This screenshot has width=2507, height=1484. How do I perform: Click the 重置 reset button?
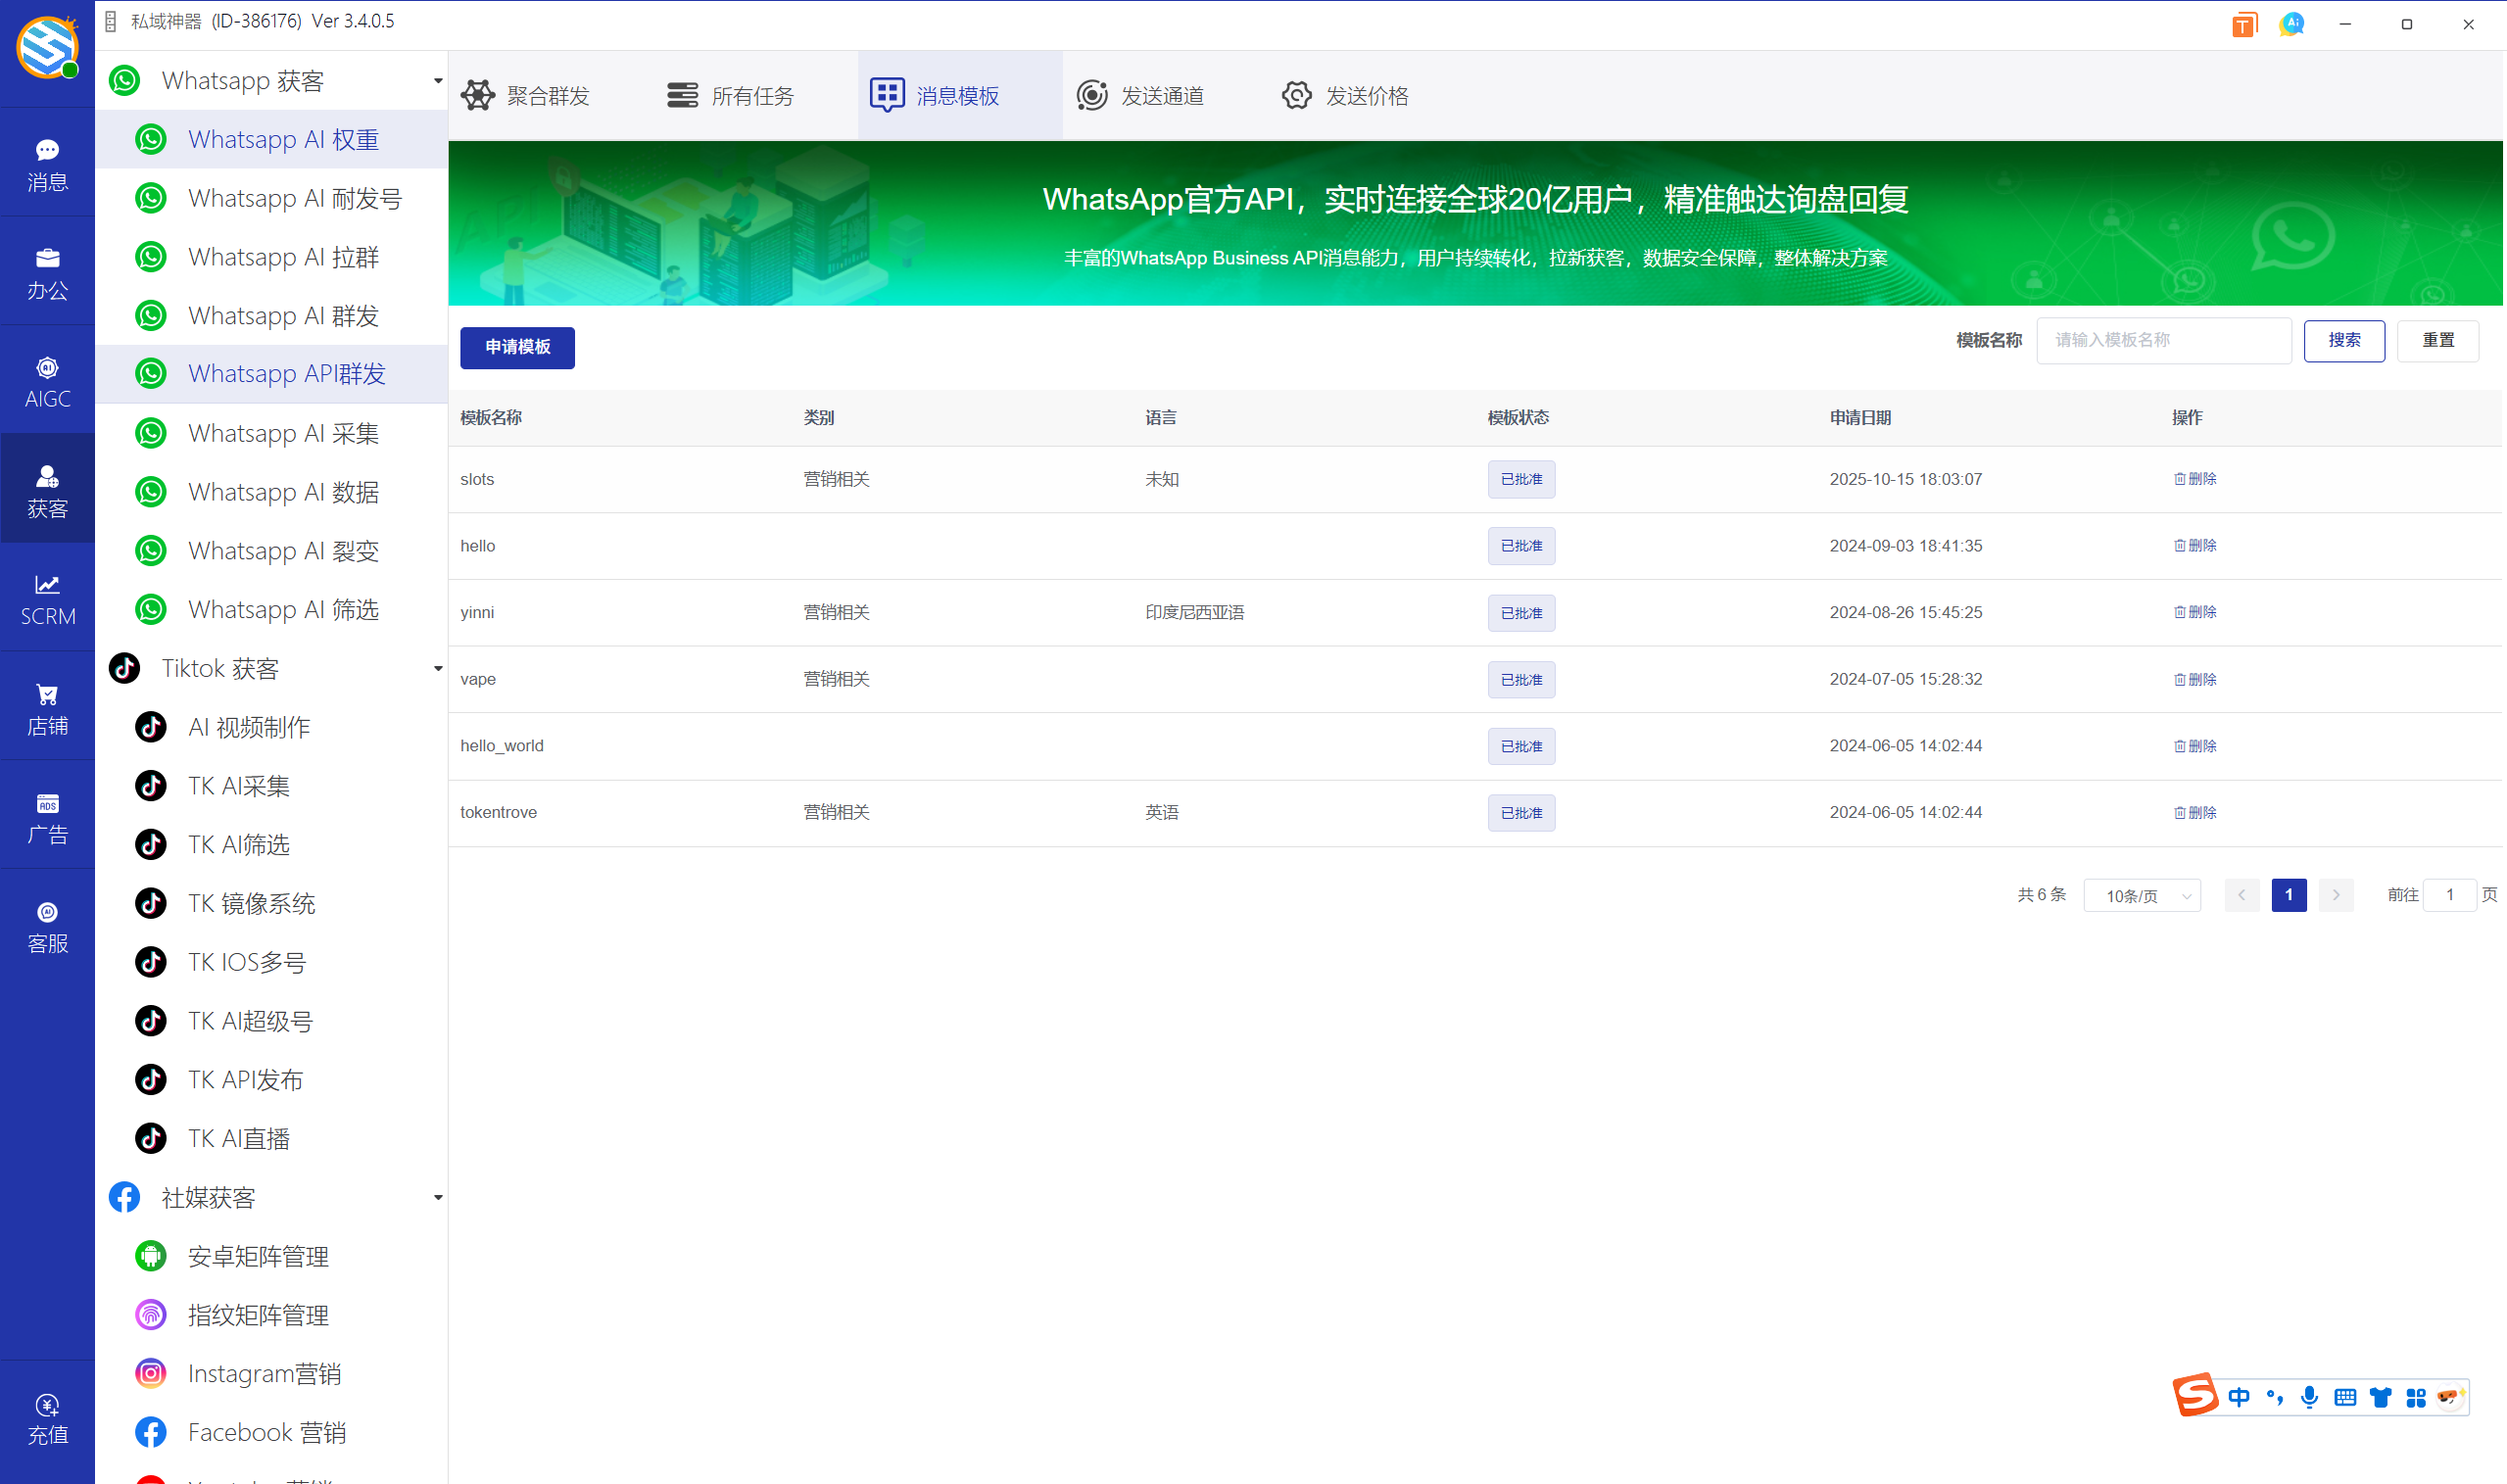(2437, 341)
